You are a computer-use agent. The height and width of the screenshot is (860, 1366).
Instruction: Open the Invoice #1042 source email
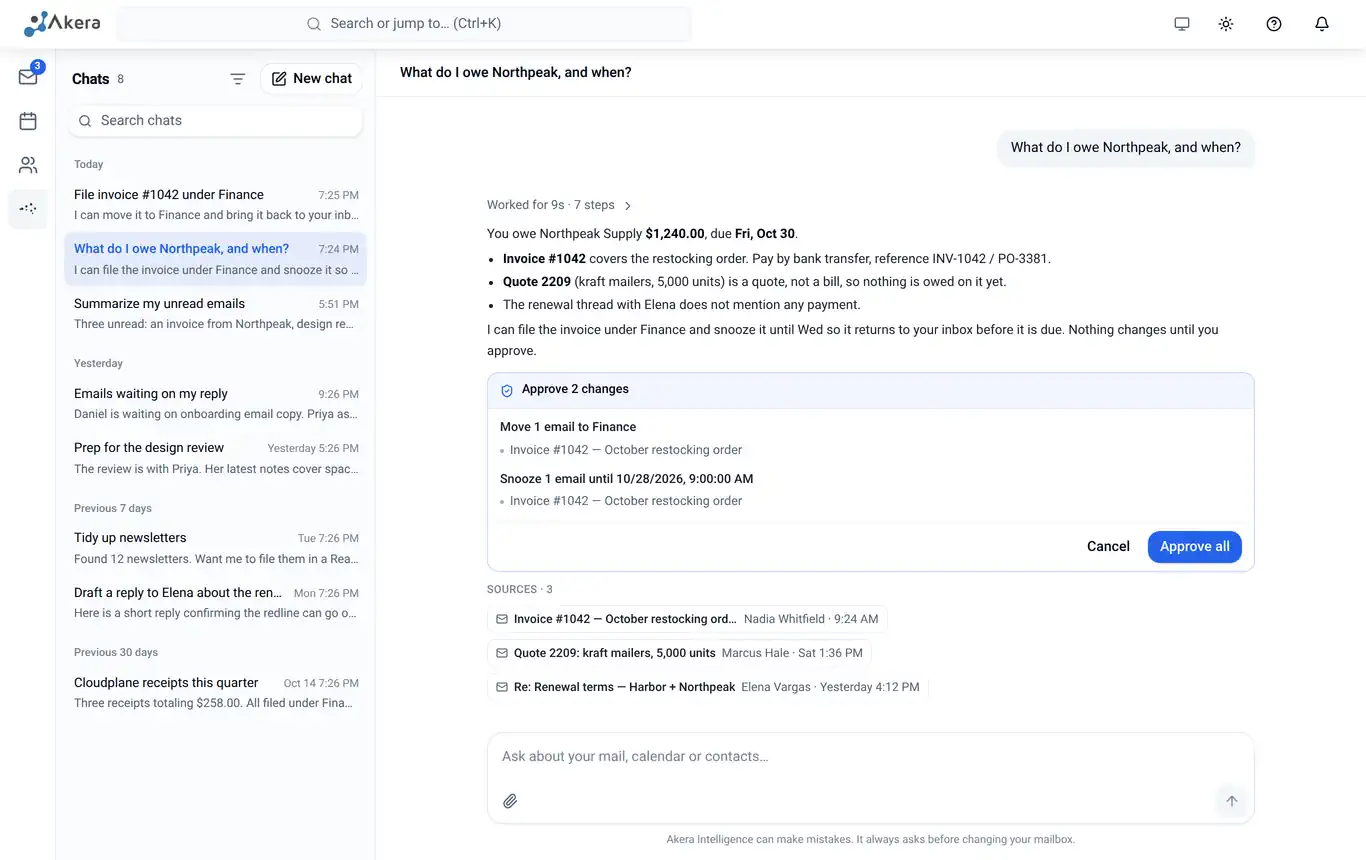tap(687, 619)
